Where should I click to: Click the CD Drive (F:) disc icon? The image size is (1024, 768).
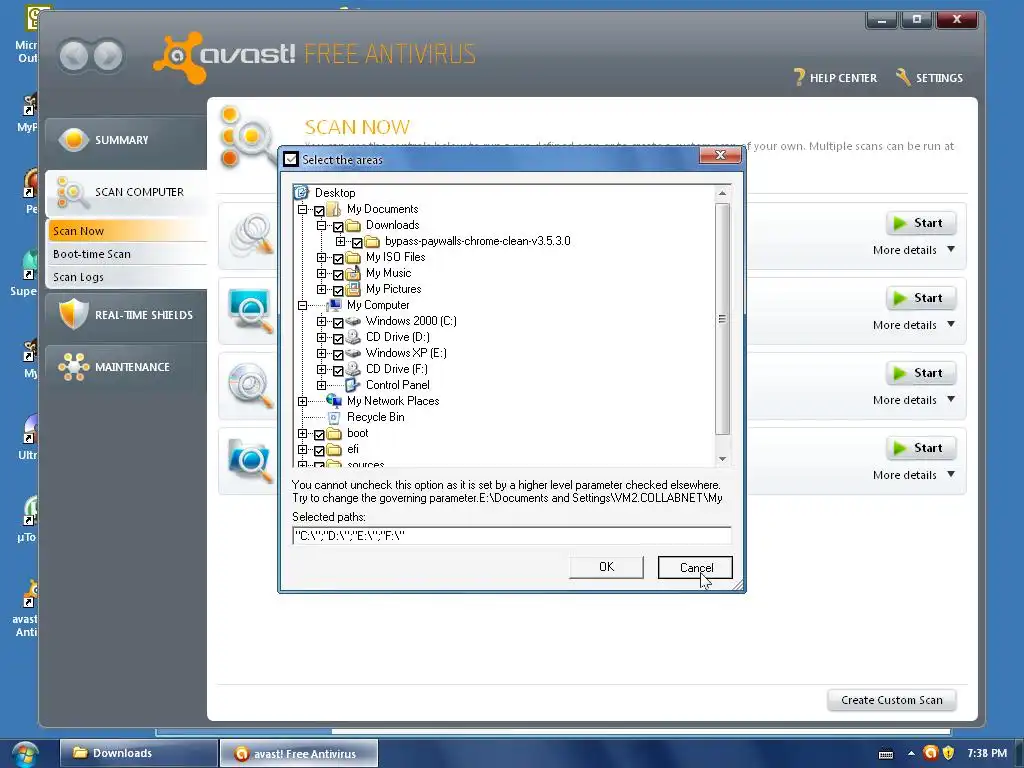[353, 369]
